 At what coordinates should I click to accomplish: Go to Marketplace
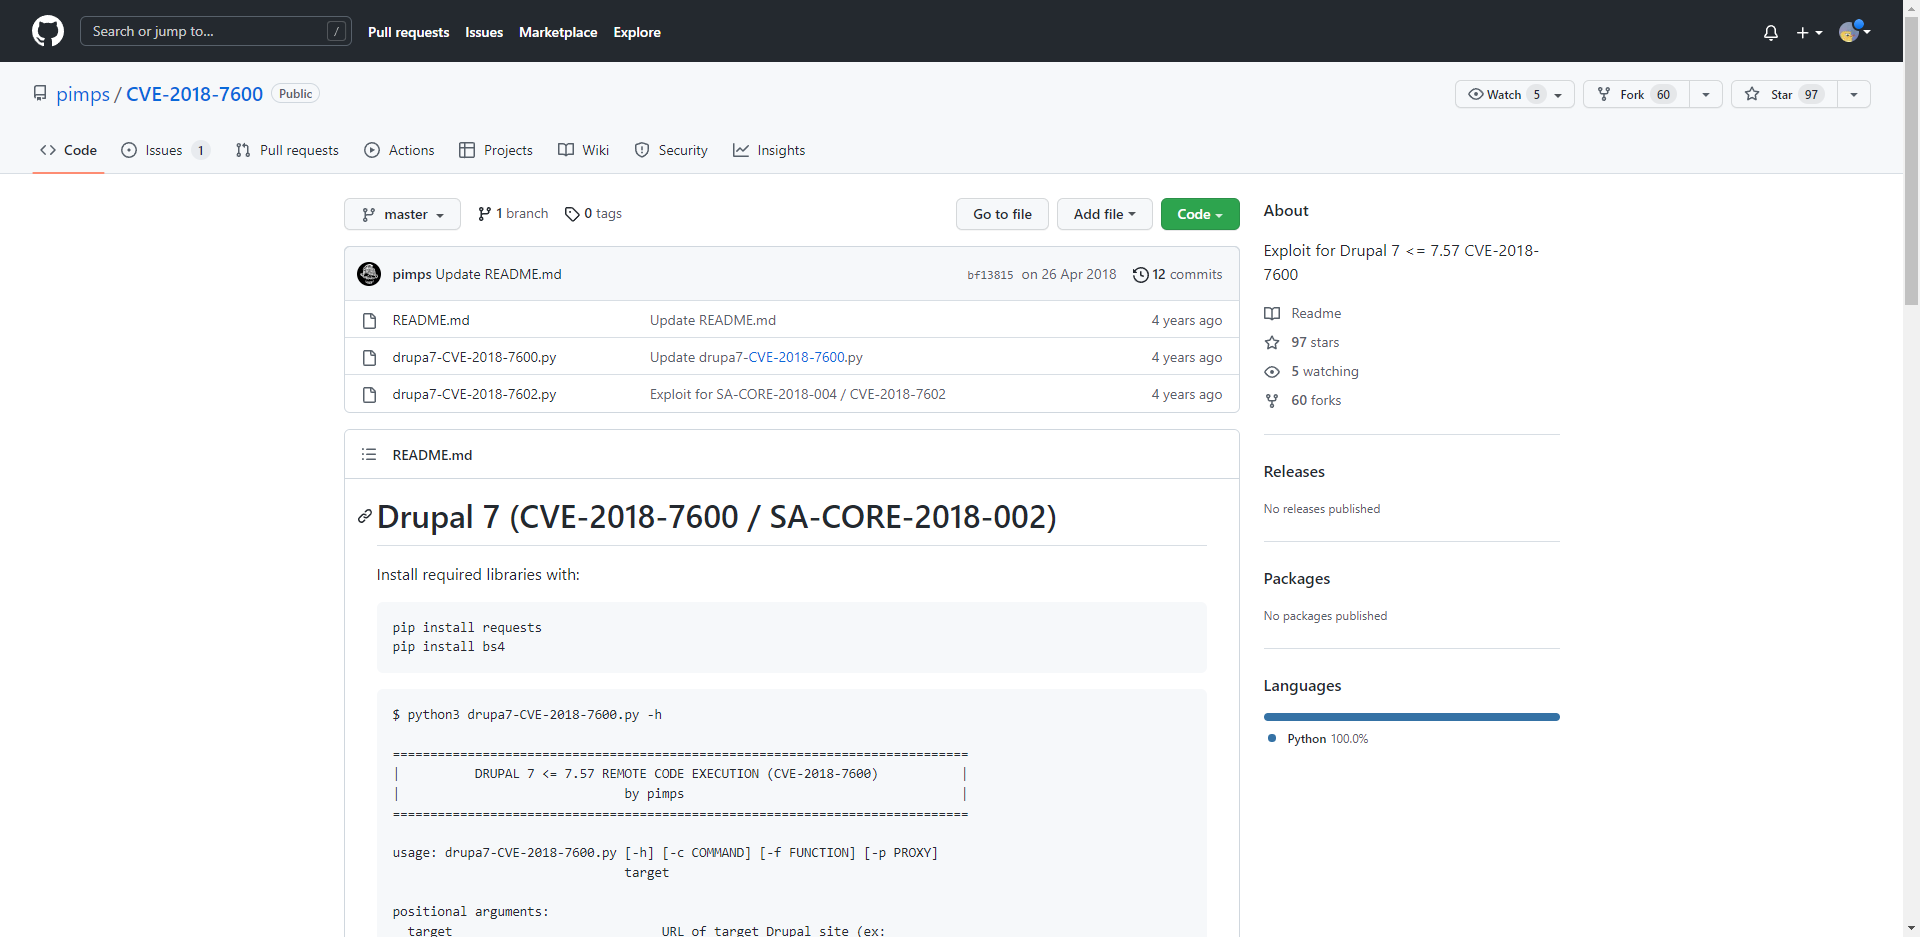click(x=558, y=32)
